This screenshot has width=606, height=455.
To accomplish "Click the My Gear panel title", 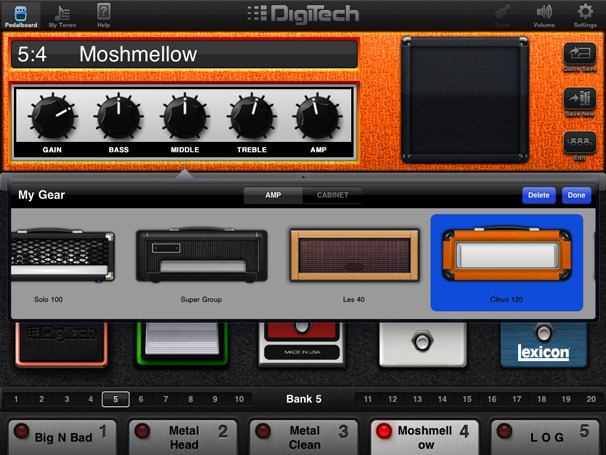I will [41, 195].
